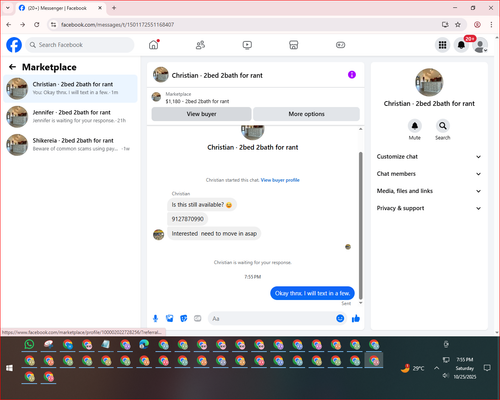Click the browser back arrow
This screenshot has height=400, width=500.
coord(9,25)
